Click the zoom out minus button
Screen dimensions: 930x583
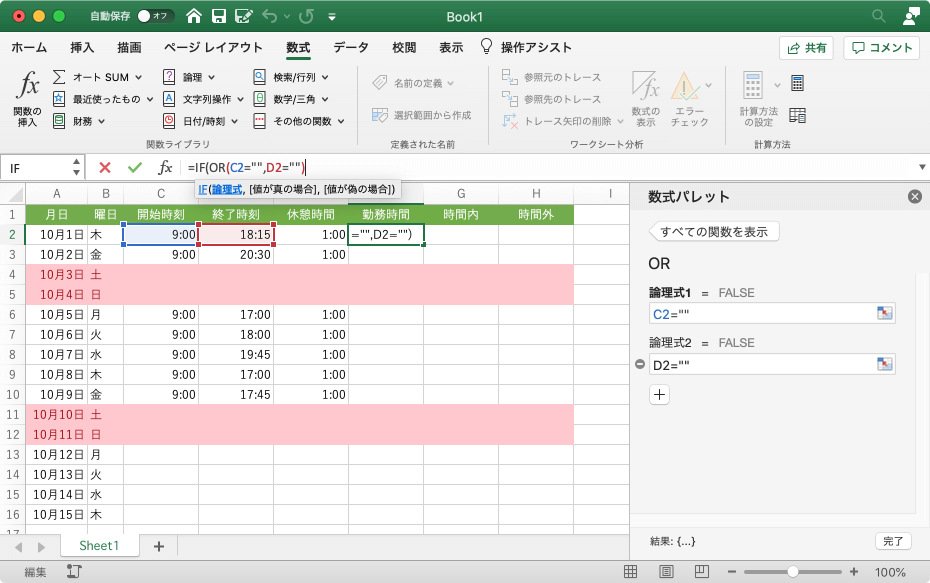point(731,572)
